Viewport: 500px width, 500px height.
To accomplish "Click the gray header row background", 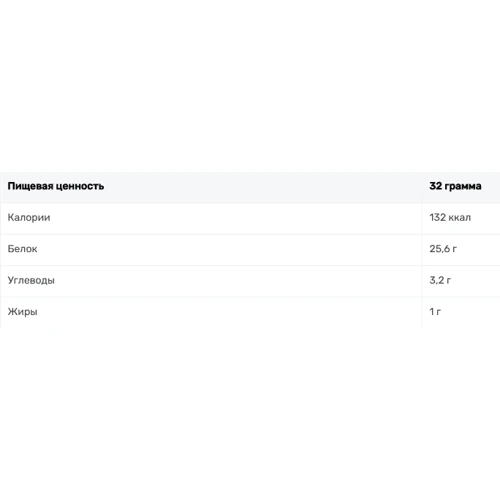I will click(x=250, y=187).
